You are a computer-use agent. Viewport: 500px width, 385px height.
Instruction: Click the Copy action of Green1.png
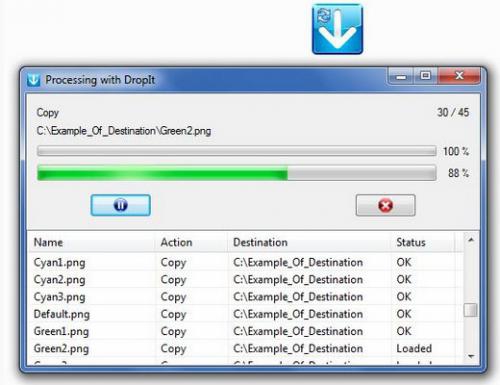pos(173,332)
